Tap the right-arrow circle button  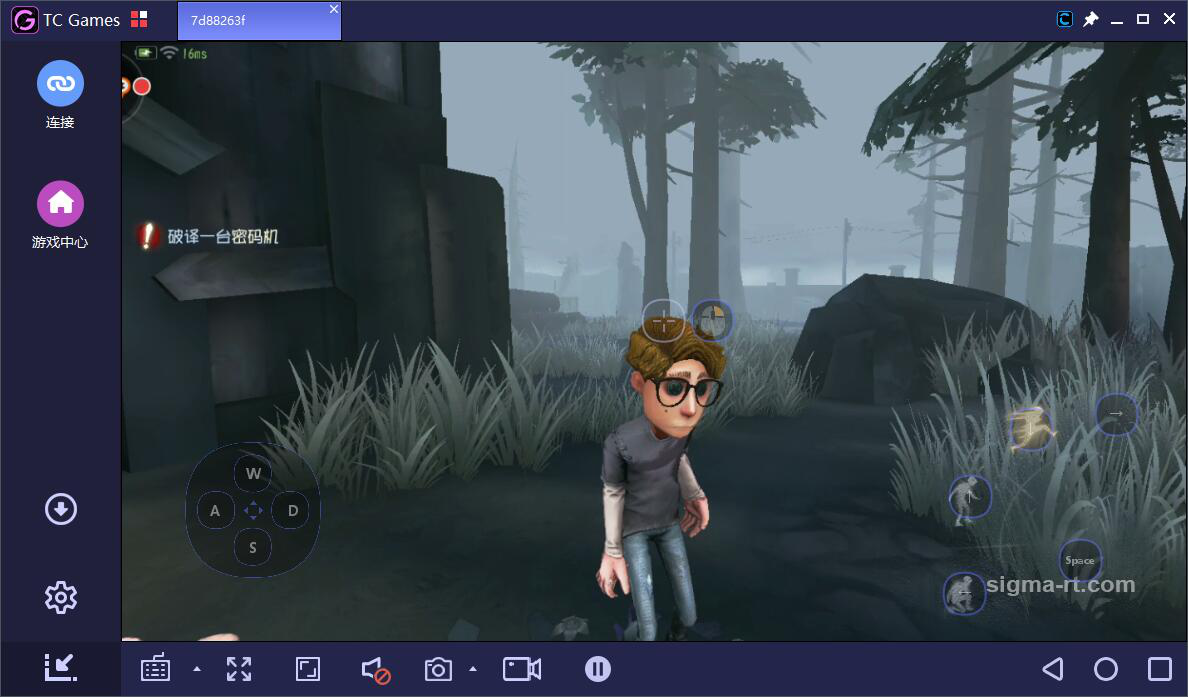tap(1116, 414)
